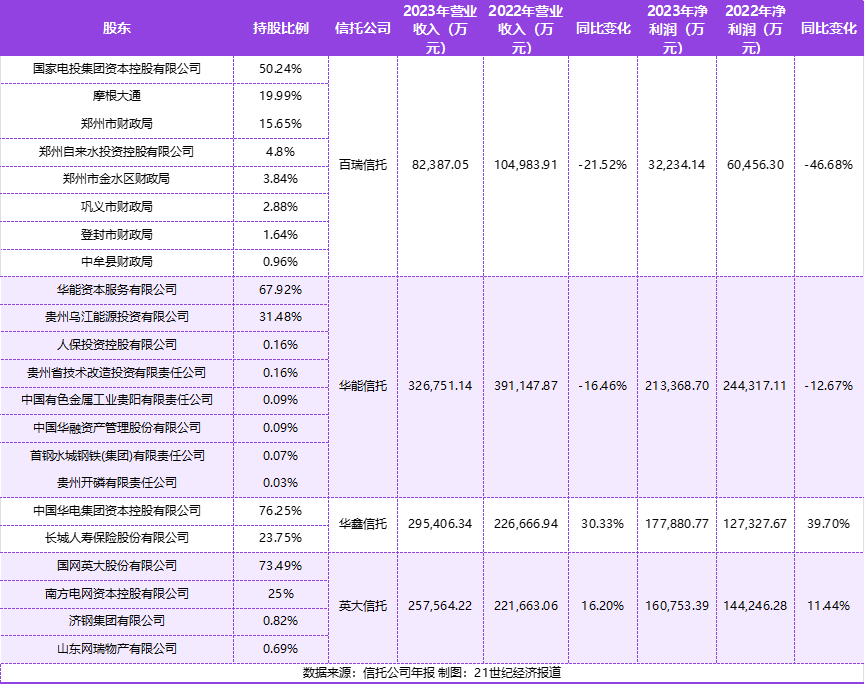The width and height of the screenshot is (865, 685).
Task: Select the 贵州省技术改造投资有限责任公司 cell
Action: pyautogui.click(x=116, y=373)
